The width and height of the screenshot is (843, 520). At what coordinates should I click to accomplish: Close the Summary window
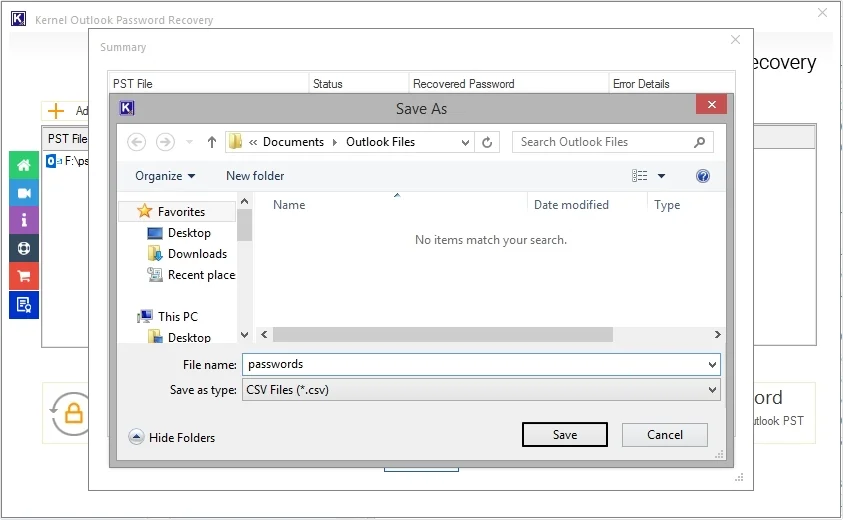coord(735,39)
